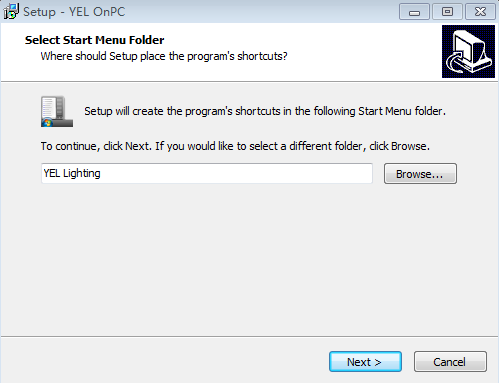Screen dimensions: 499x383
Task: Click the Start Menu folder icon
Action: (x=57, y=111)
